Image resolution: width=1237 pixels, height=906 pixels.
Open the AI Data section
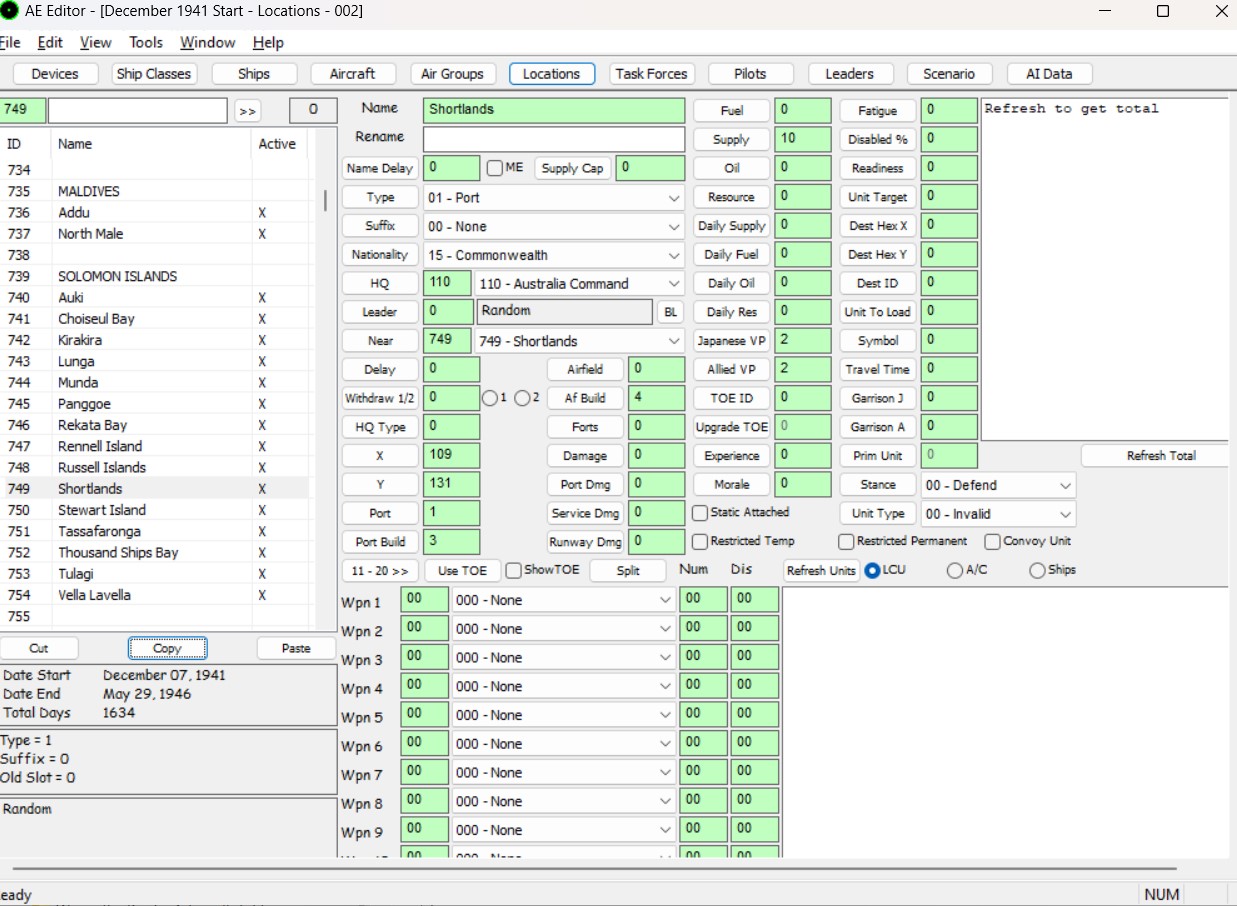pyautogui.click(x=1049, y=74)
